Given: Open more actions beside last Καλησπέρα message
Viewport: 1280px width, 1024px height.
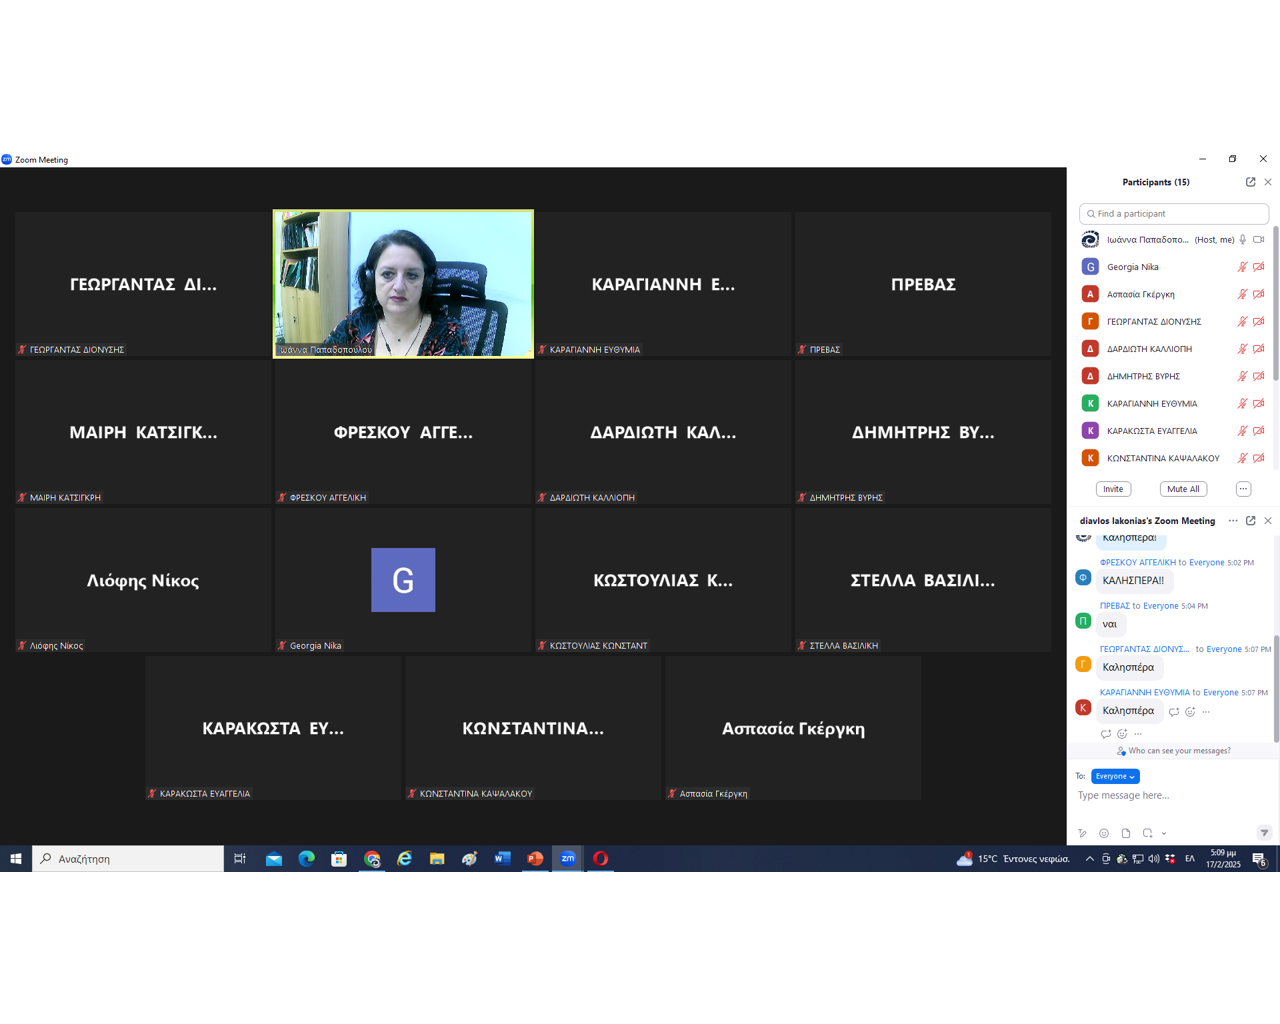Looking at the screenshot, I should click(x=1206, y=712).
